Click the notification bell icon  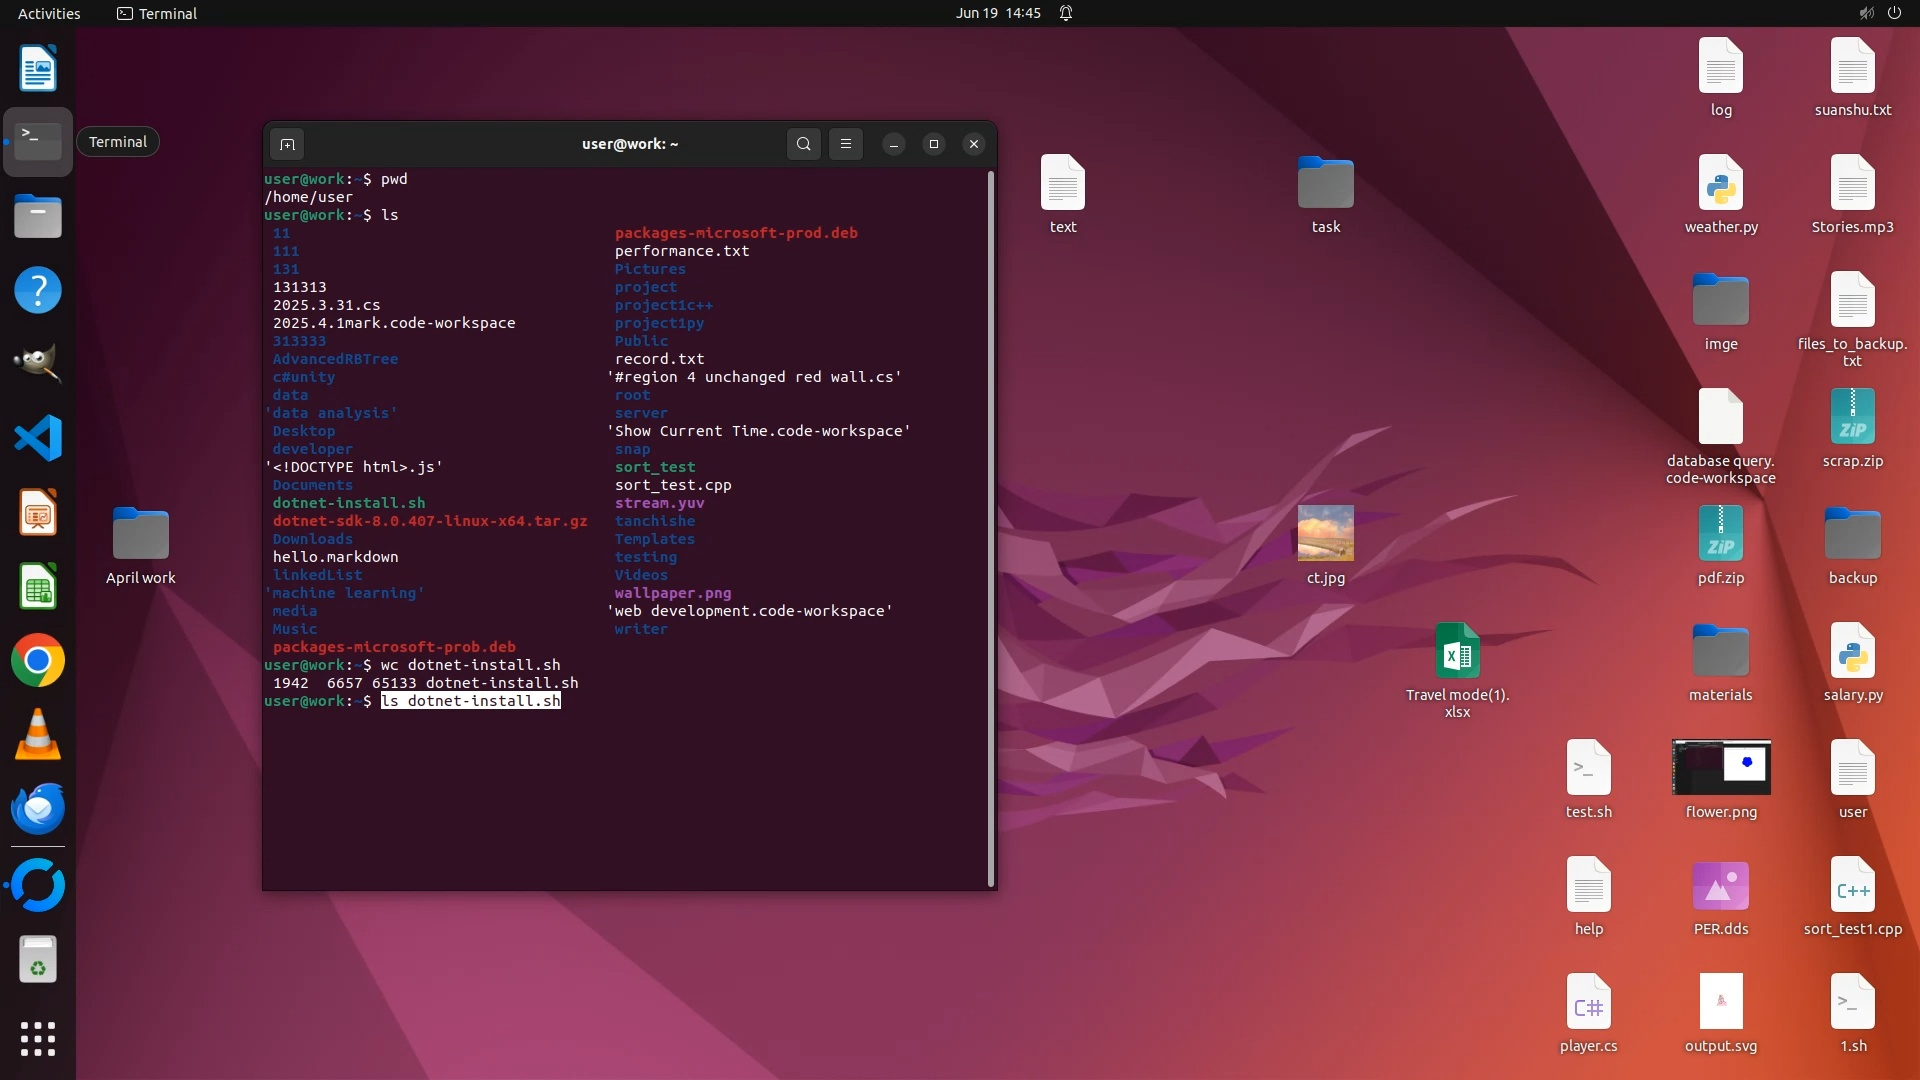pyautogui.click(x=1066, y=13)
